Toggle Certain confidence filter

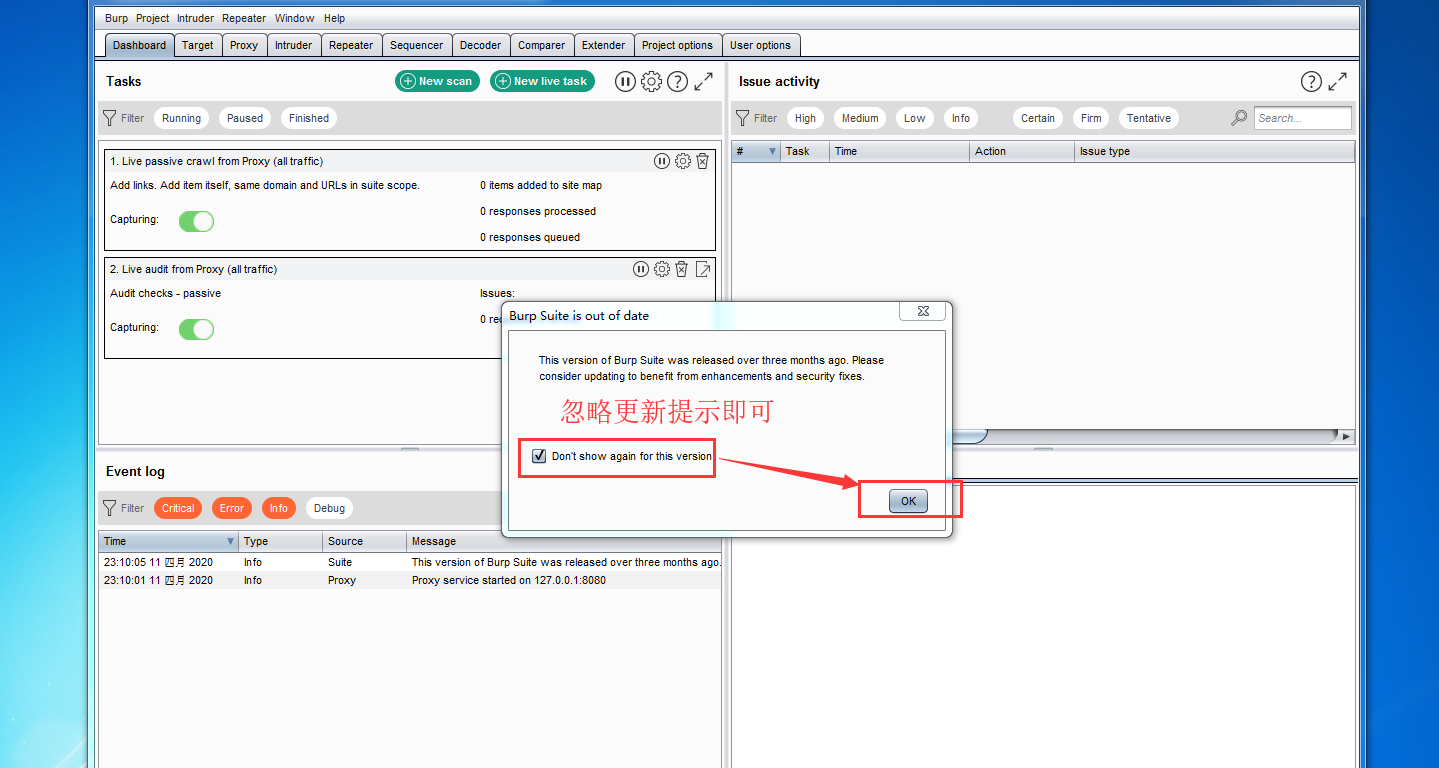tap(1038, 118)
